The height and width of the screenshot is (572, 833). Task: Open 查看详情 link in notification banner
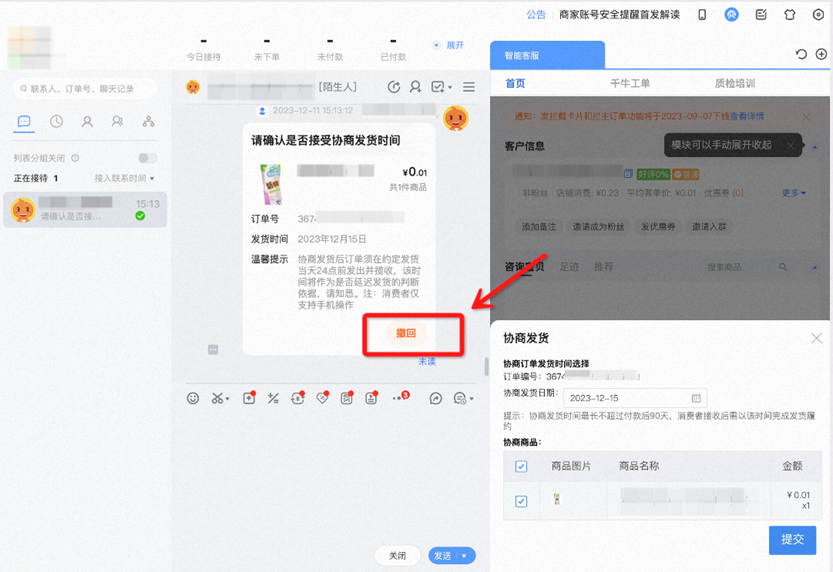point(746,116)
